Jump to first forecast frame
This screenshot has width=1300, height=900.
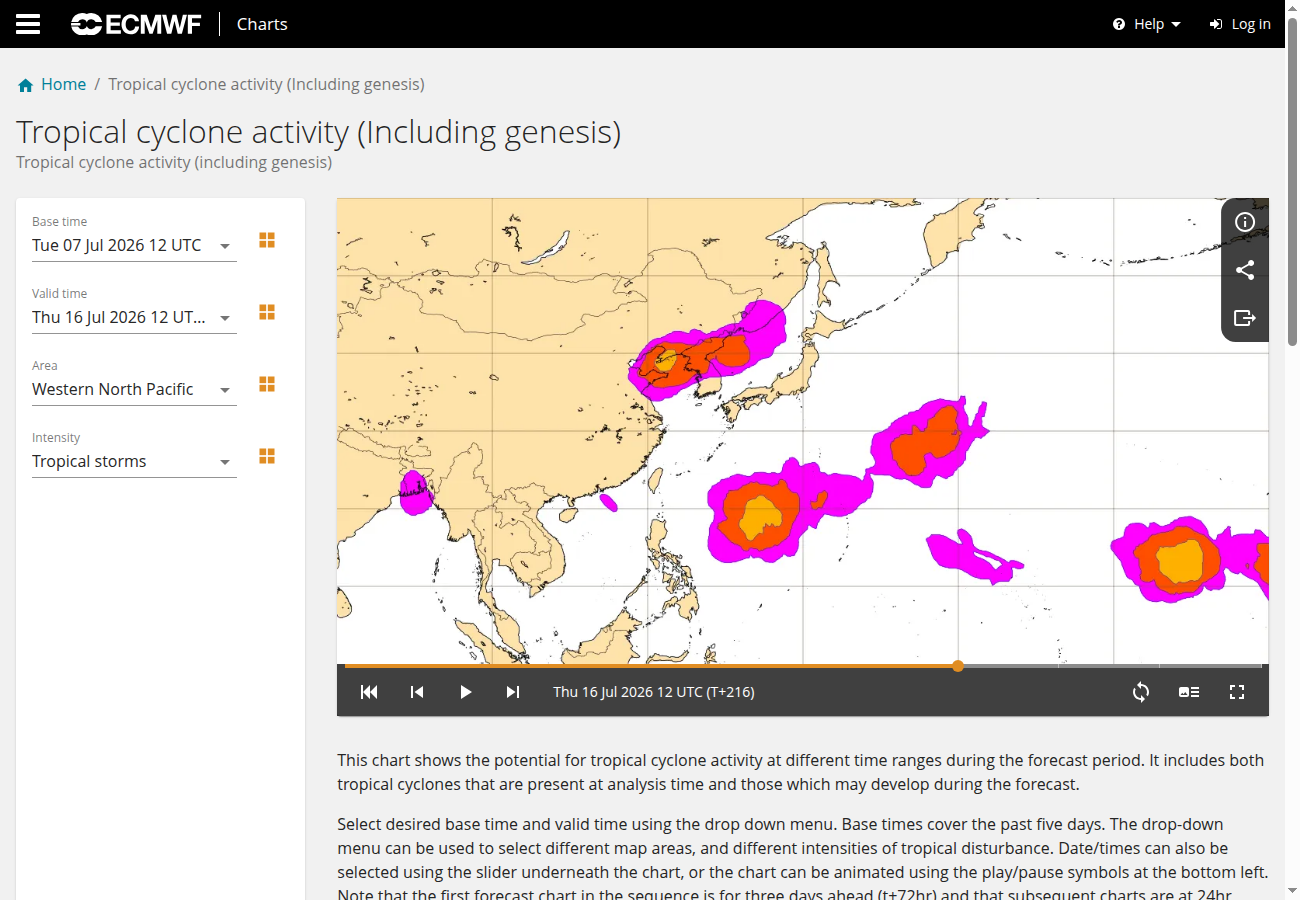click(x=369, y=692)
